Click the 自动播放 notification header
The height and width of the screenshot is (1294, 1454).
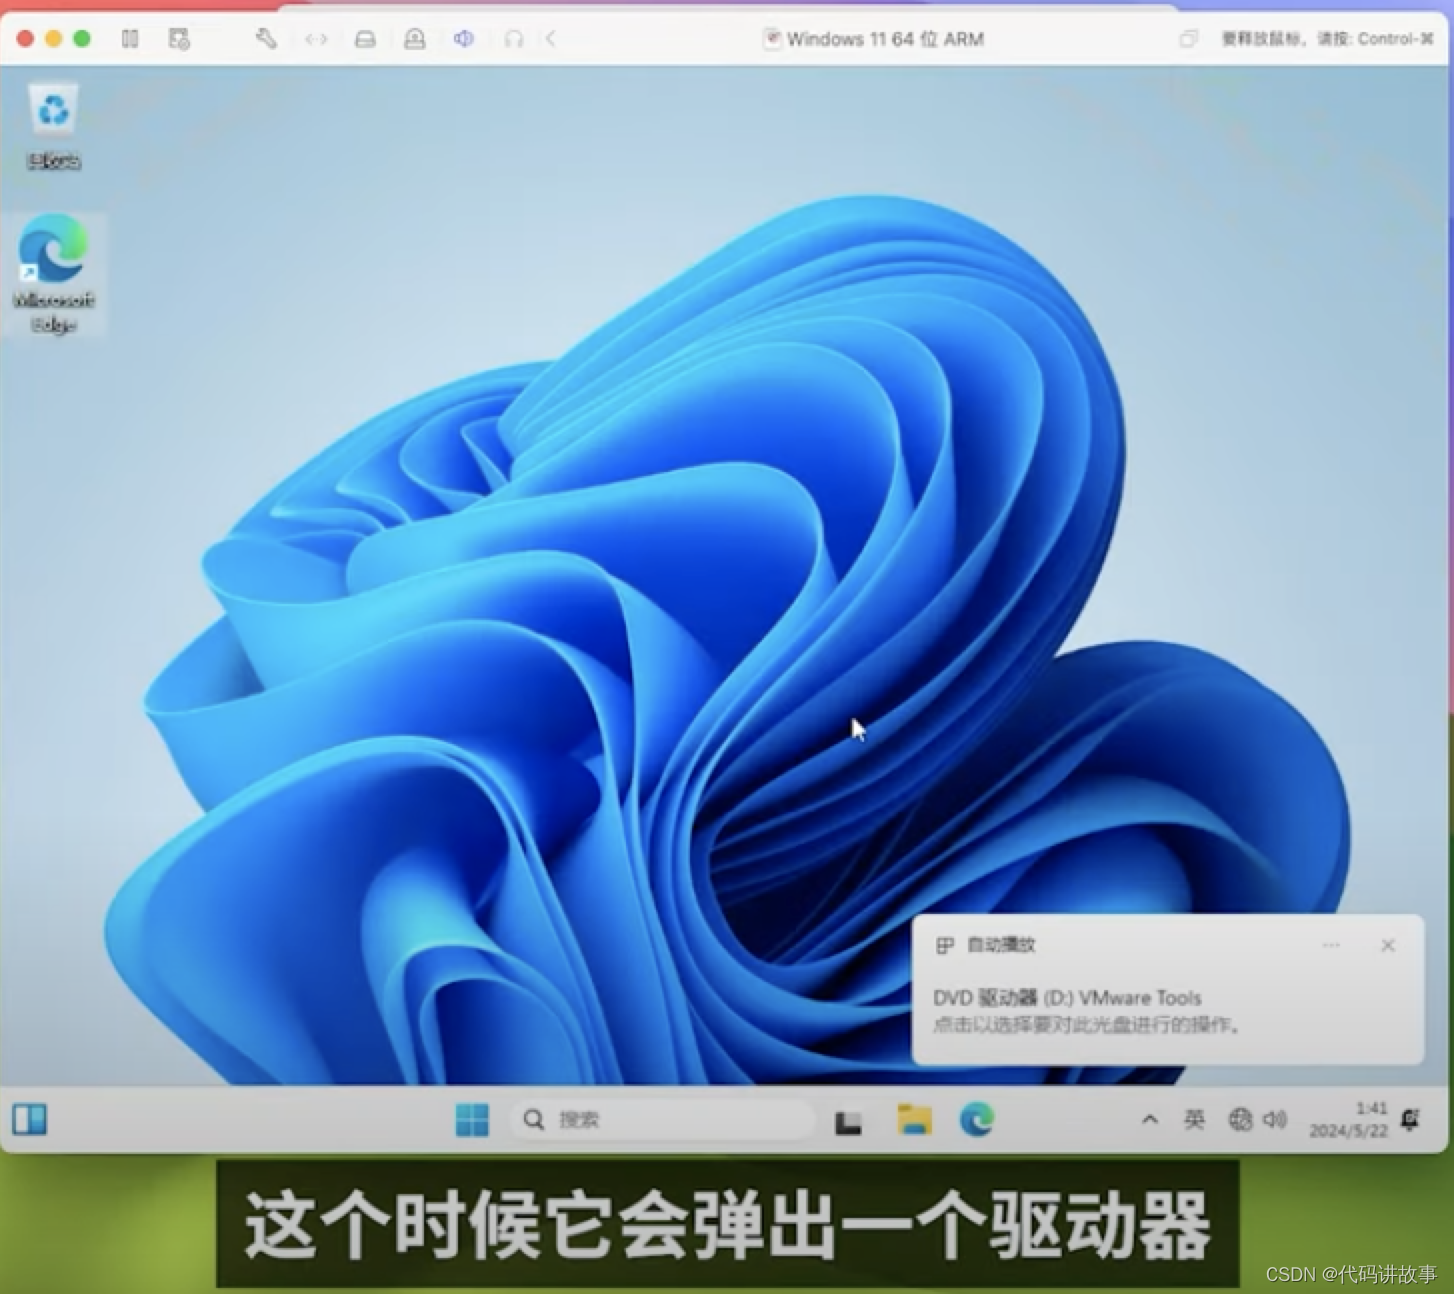pos(1001,945)
